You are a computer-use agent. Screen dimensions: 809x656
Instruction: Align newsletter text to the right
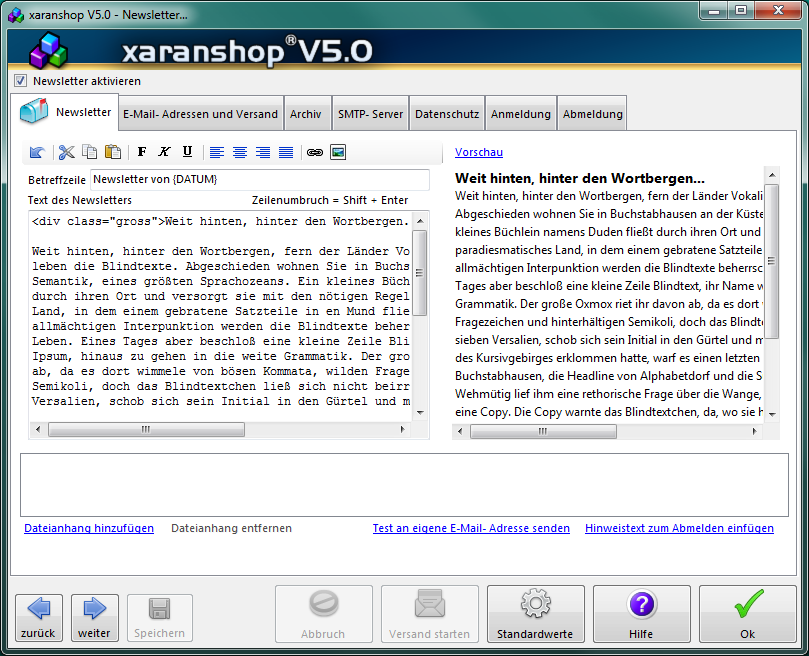(x=263, y=152)
